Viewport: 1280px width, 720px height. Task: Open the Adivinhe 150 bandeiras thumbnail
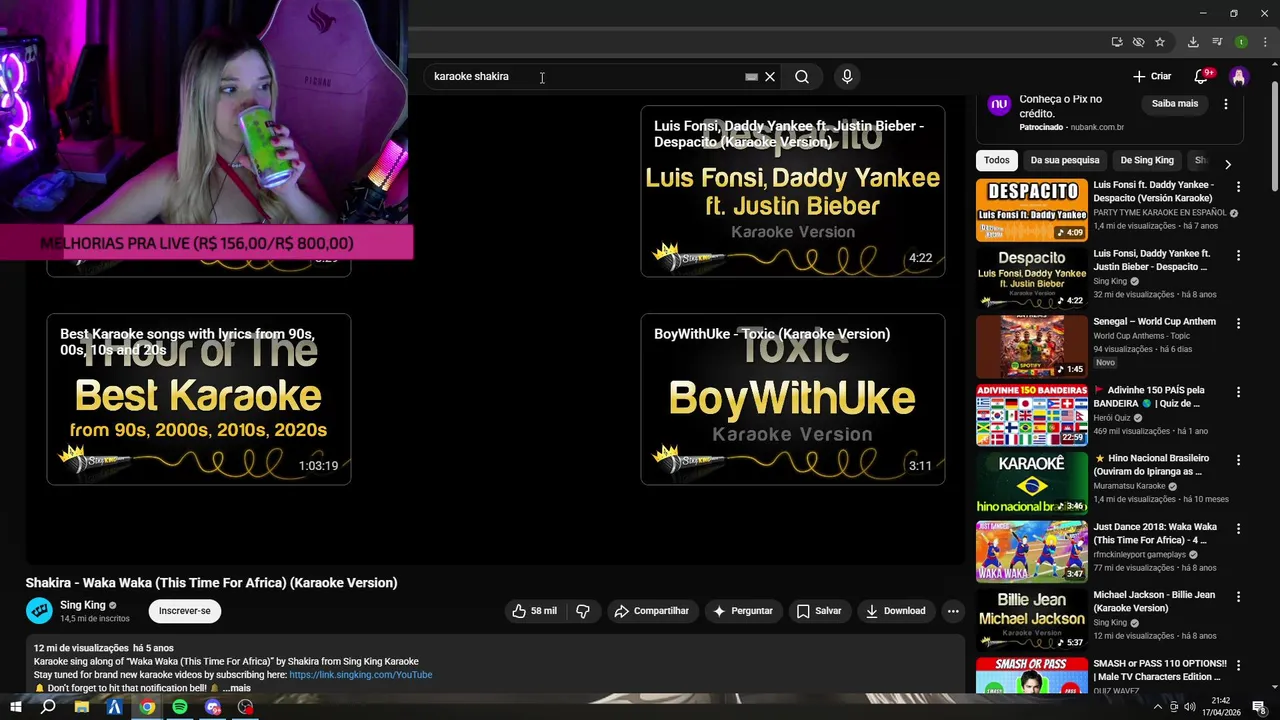click(1031, 415)
